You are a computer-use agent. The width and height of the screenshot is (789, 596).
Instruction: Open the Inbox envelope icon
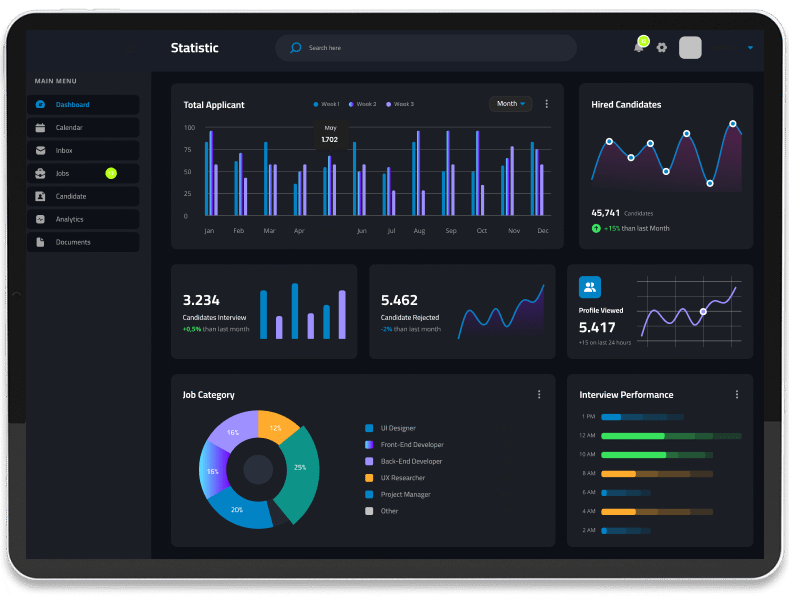click(40, 151)
